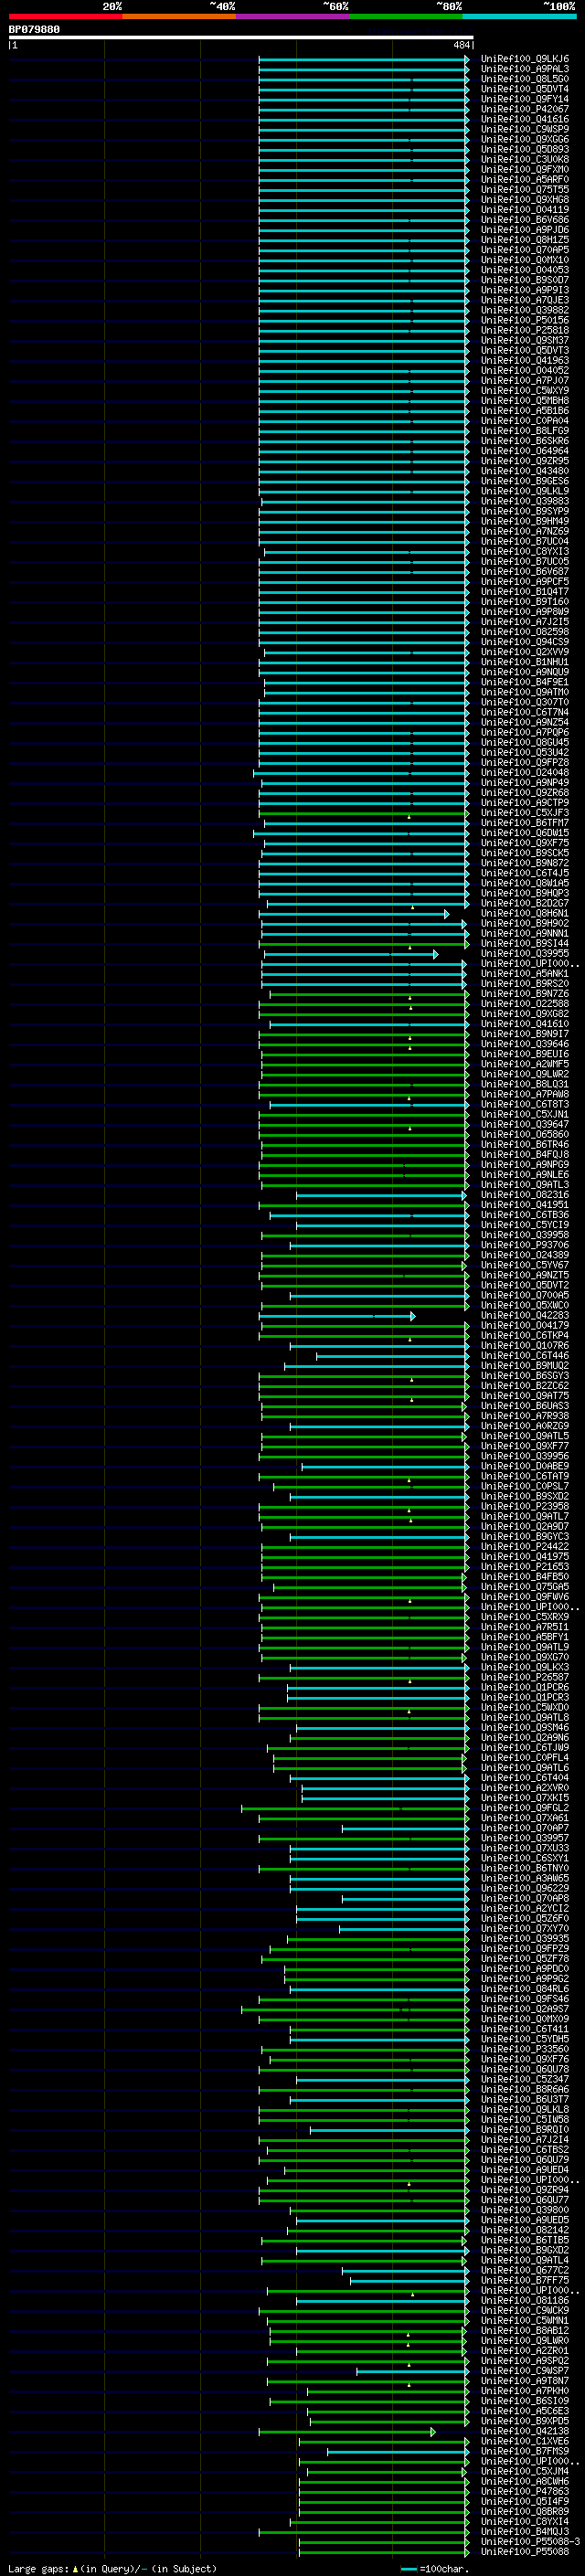Image resolution: width=585 pixels, height=2576 pixels.
Task: Select hit label UniRef100_P25818
Action: 525,330
